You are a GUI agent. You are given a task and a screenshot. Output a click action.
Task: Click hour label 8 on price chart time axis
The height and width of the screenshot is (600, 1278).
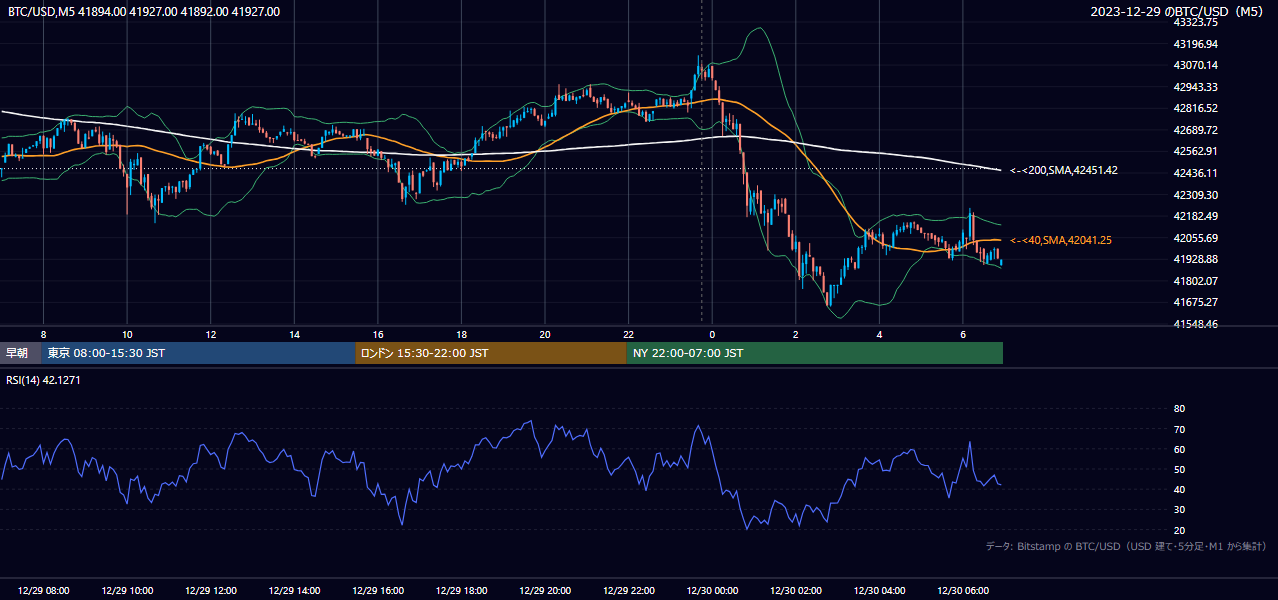43,334
